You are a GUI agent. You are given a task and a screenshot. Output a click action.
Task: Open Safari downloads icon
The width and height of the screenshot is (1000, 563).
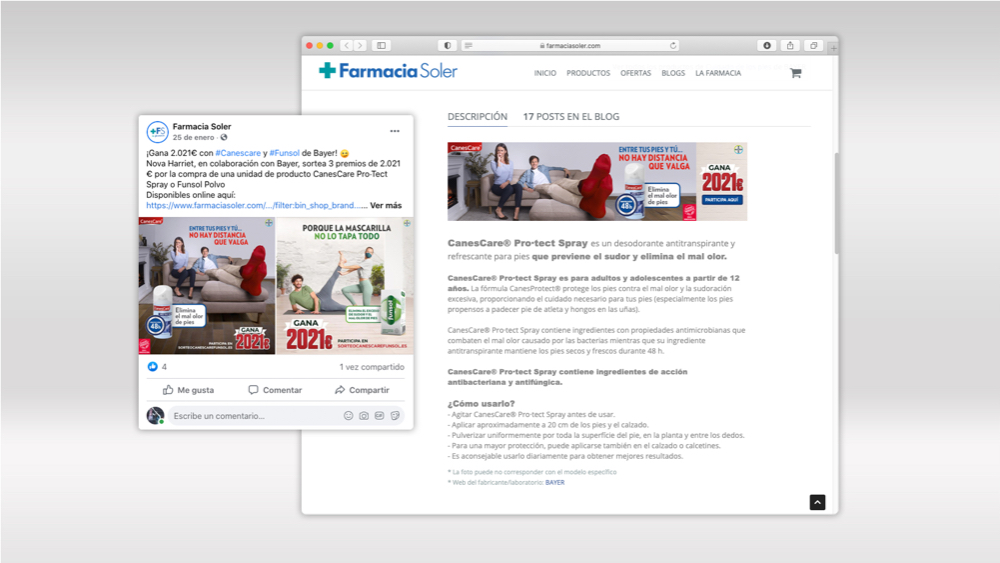767,45
